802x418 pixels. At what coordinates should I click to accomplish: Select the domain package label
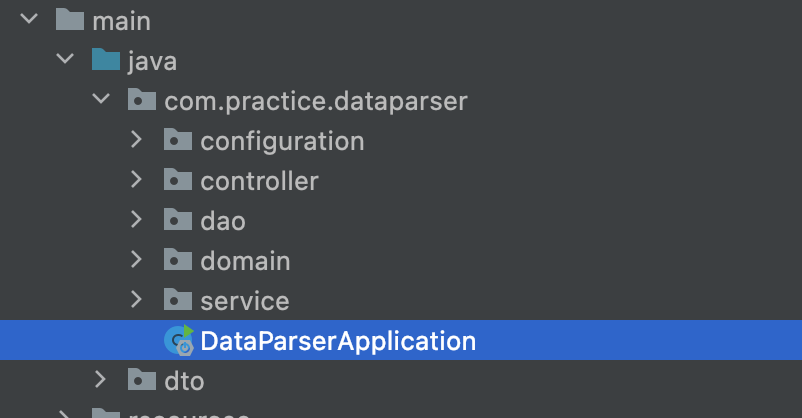coord(246,261)
